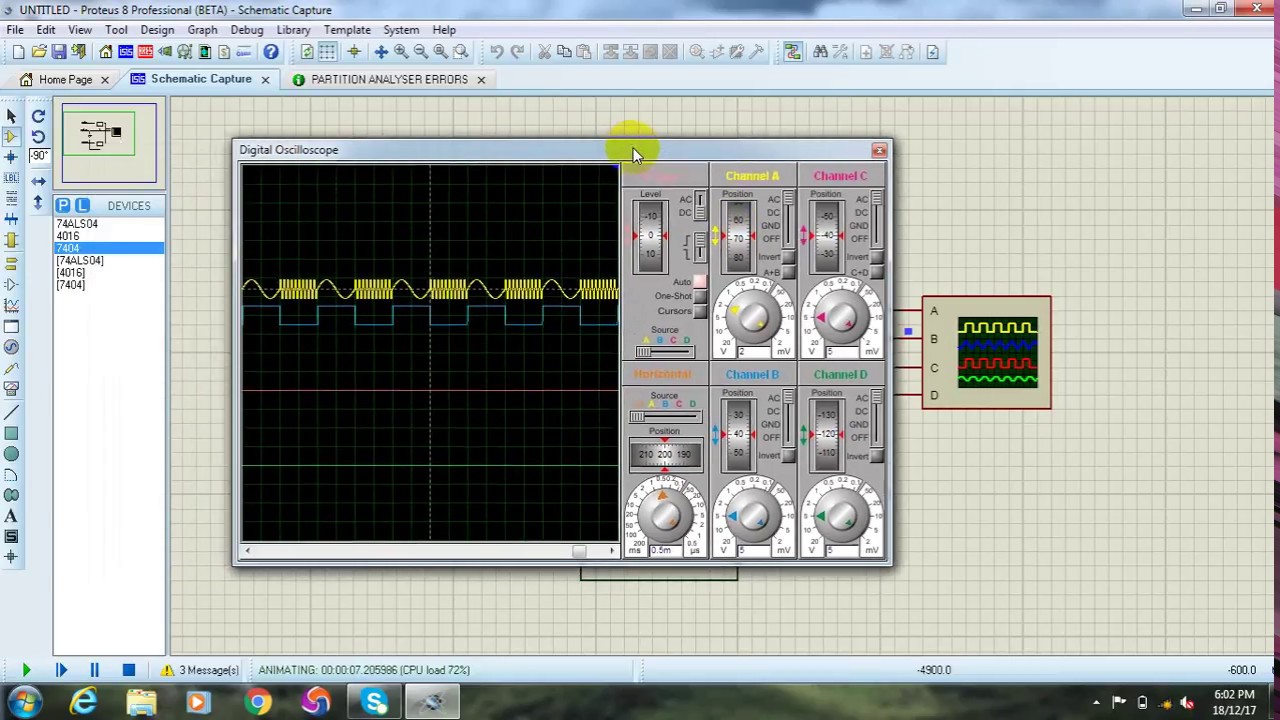The width and height of the screenshot is (1280, 720).
Task: Click the Channel A coupling slider
Action: click(789, 218)
